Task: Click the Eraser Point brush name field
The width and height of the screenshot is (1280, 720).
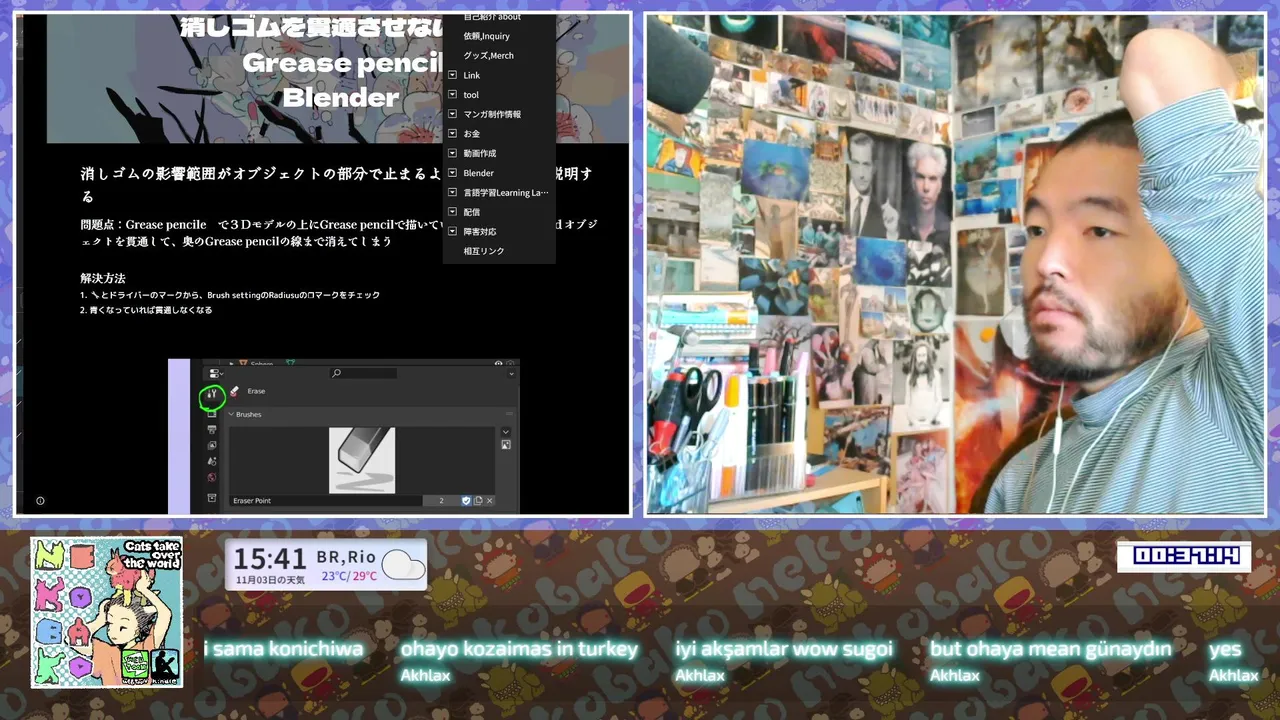Action: pyautogui.click(x=326, y=501)
